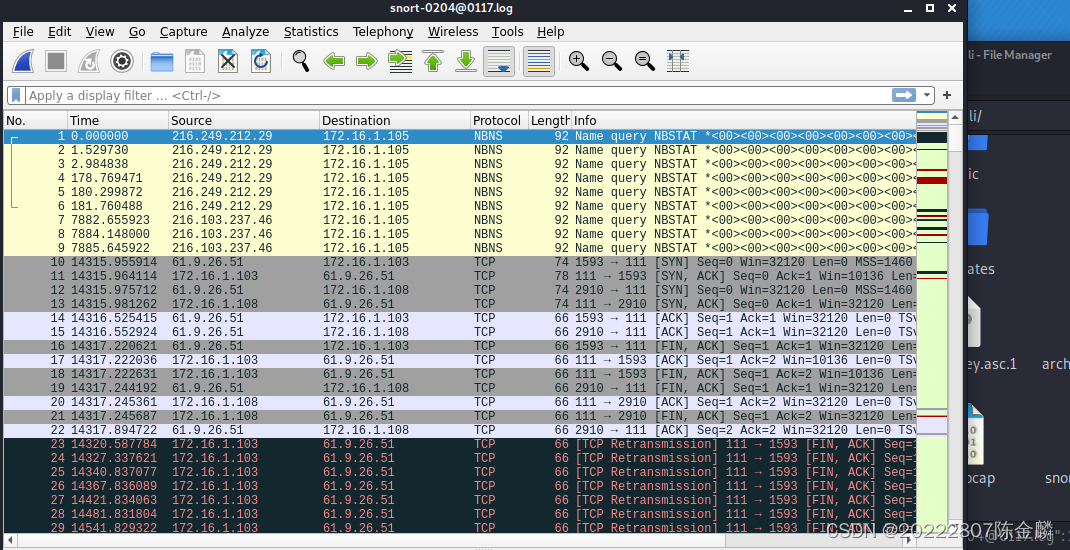Screen dimensions: 1070x550
Task: Reset text to normal size icon
Action: (x=645, y=61)
